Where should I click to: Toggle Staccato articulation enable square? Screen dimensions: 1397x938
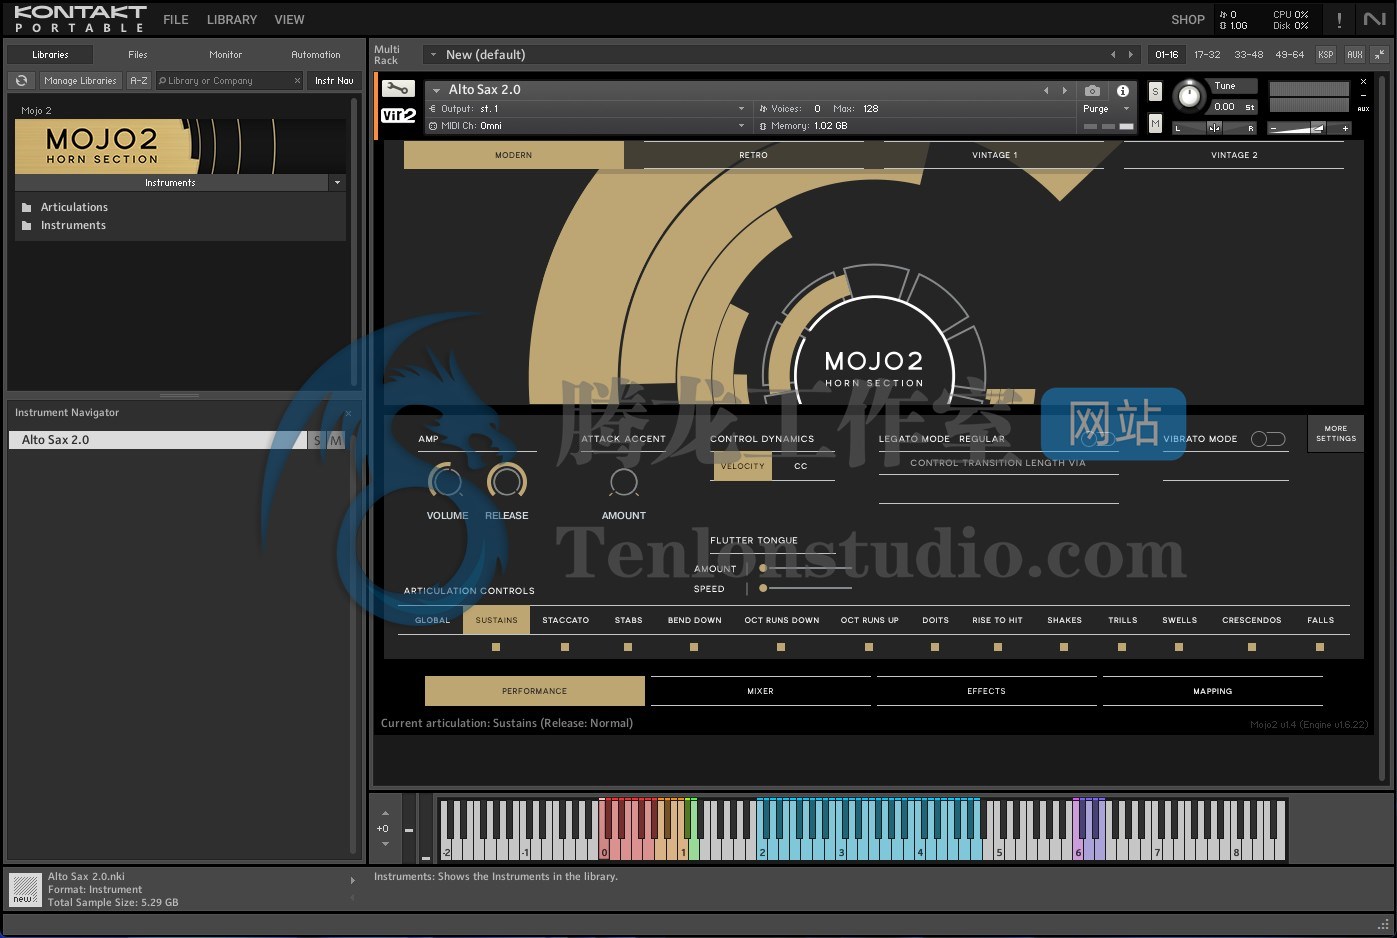tap(565, 647)
